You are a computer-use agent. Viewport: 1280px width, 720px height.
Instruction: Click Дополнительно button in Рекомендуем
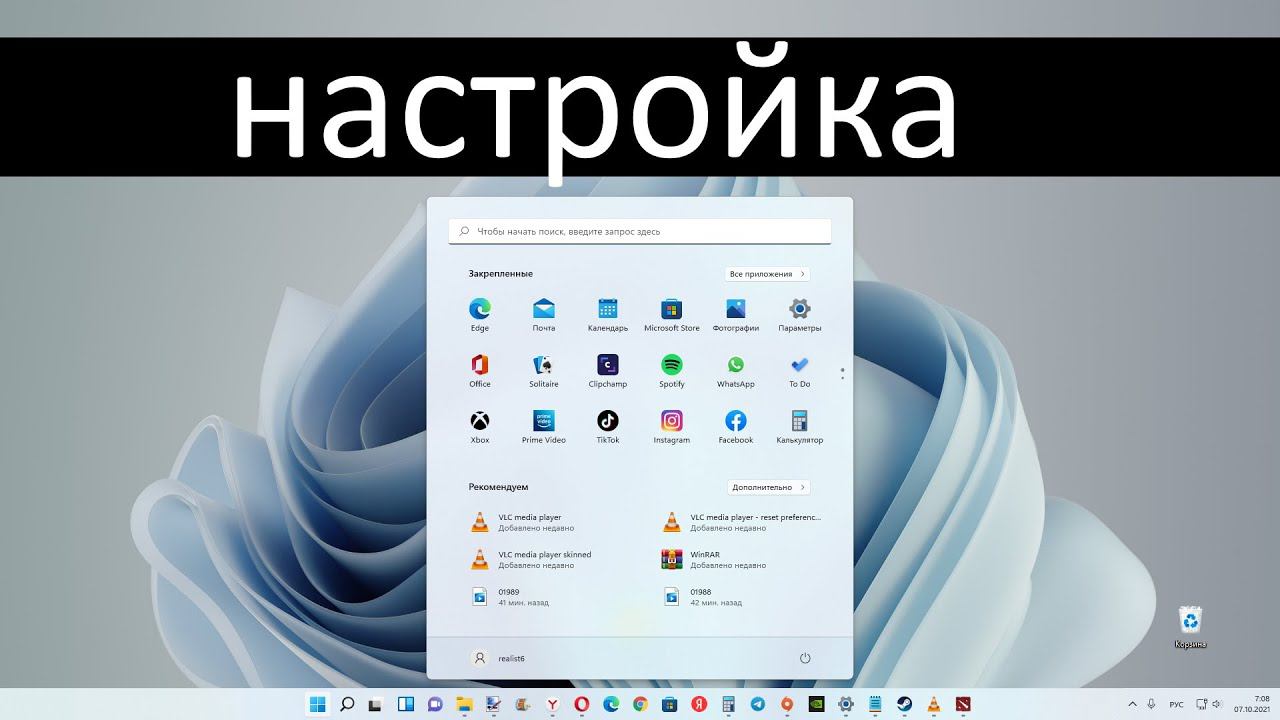tap(769, 488)
